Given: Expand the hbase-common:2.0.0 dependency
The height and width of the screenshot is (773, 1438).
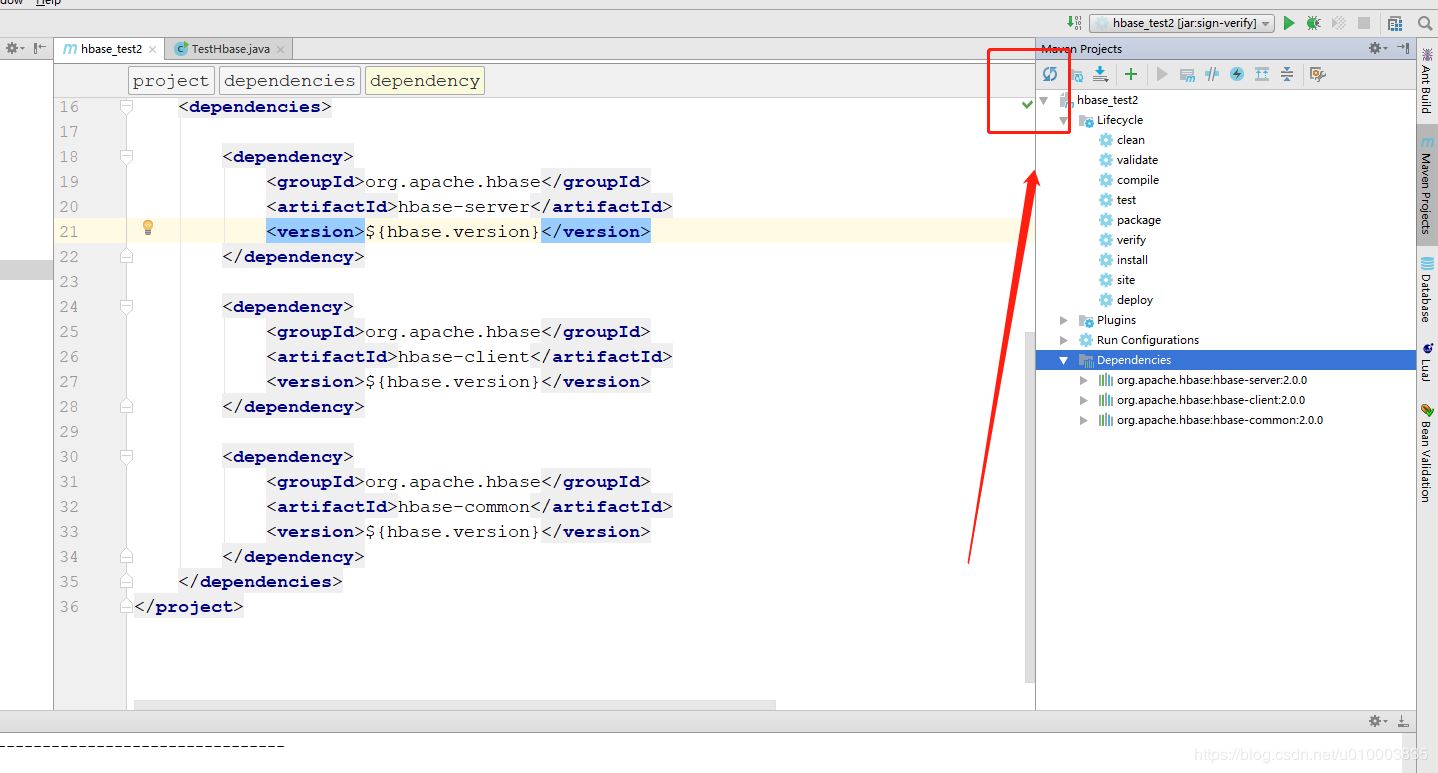Looking at the screenshot, I should pyautogui.click(x=1084, y=420).
